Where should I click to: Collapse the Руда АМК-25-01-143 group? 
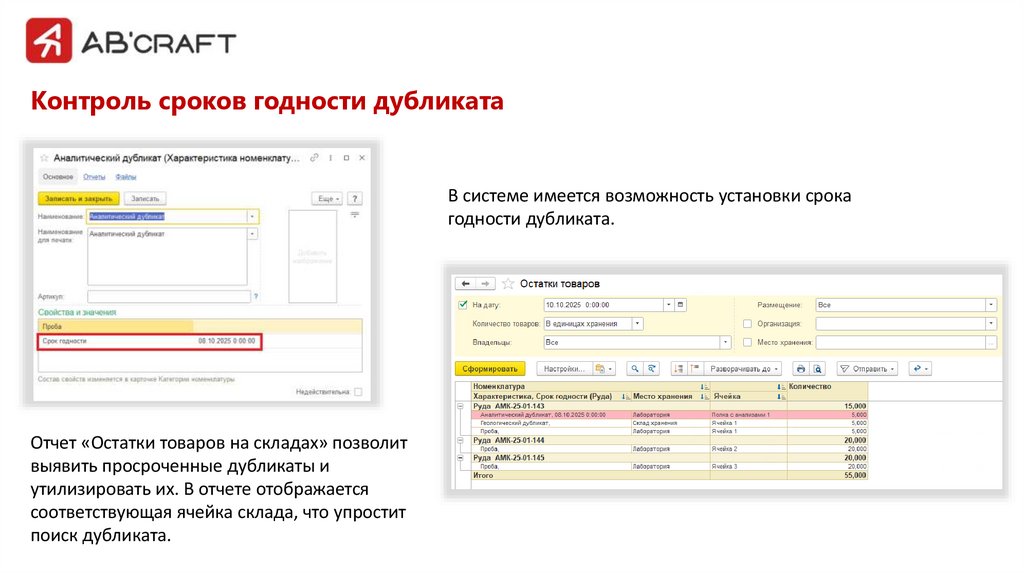(x=460, y=406)
